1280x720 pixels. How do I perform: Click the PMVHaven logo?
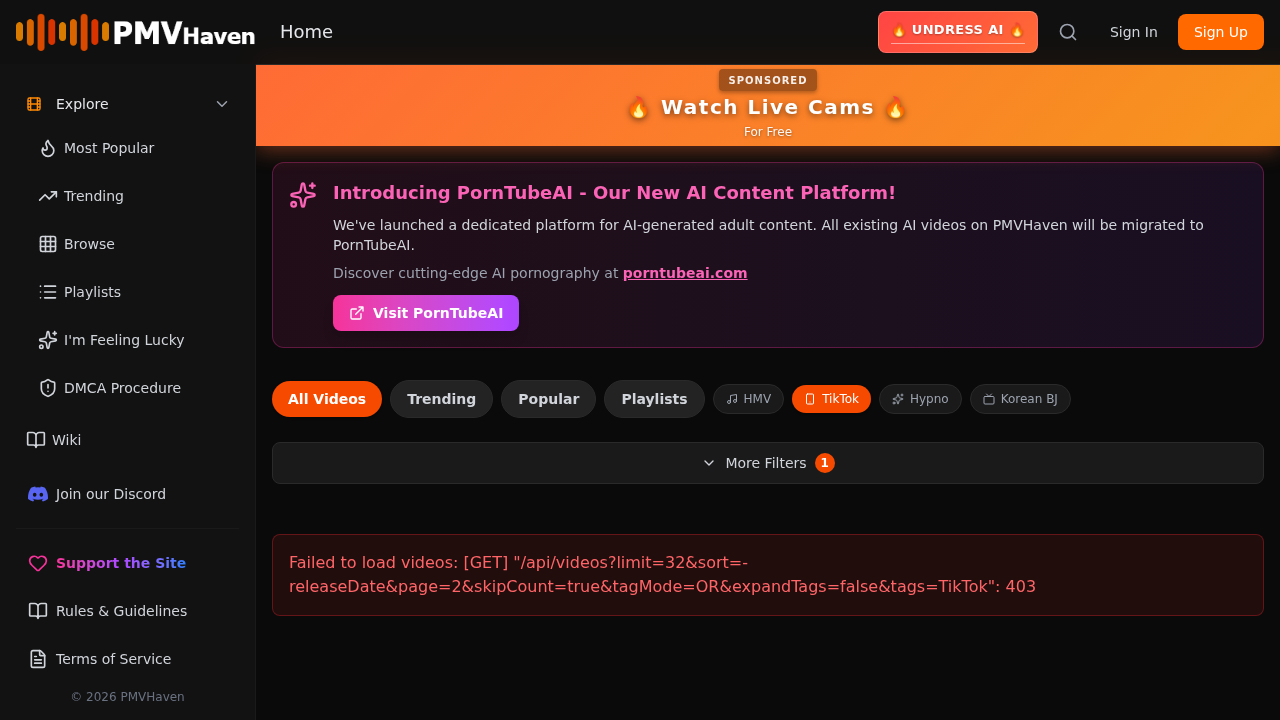135,32
